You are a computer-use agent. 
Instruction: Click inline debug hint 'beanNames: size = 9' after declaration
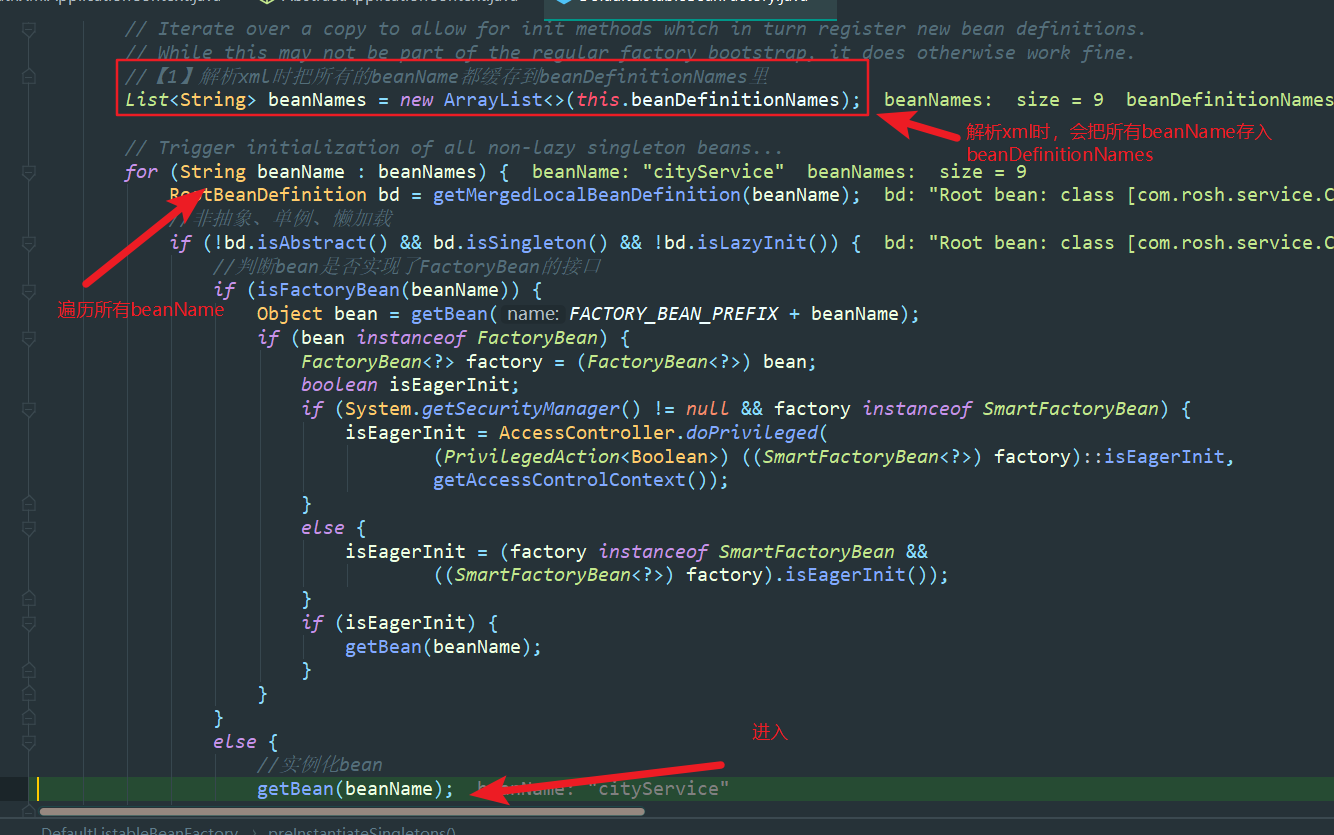994,100
